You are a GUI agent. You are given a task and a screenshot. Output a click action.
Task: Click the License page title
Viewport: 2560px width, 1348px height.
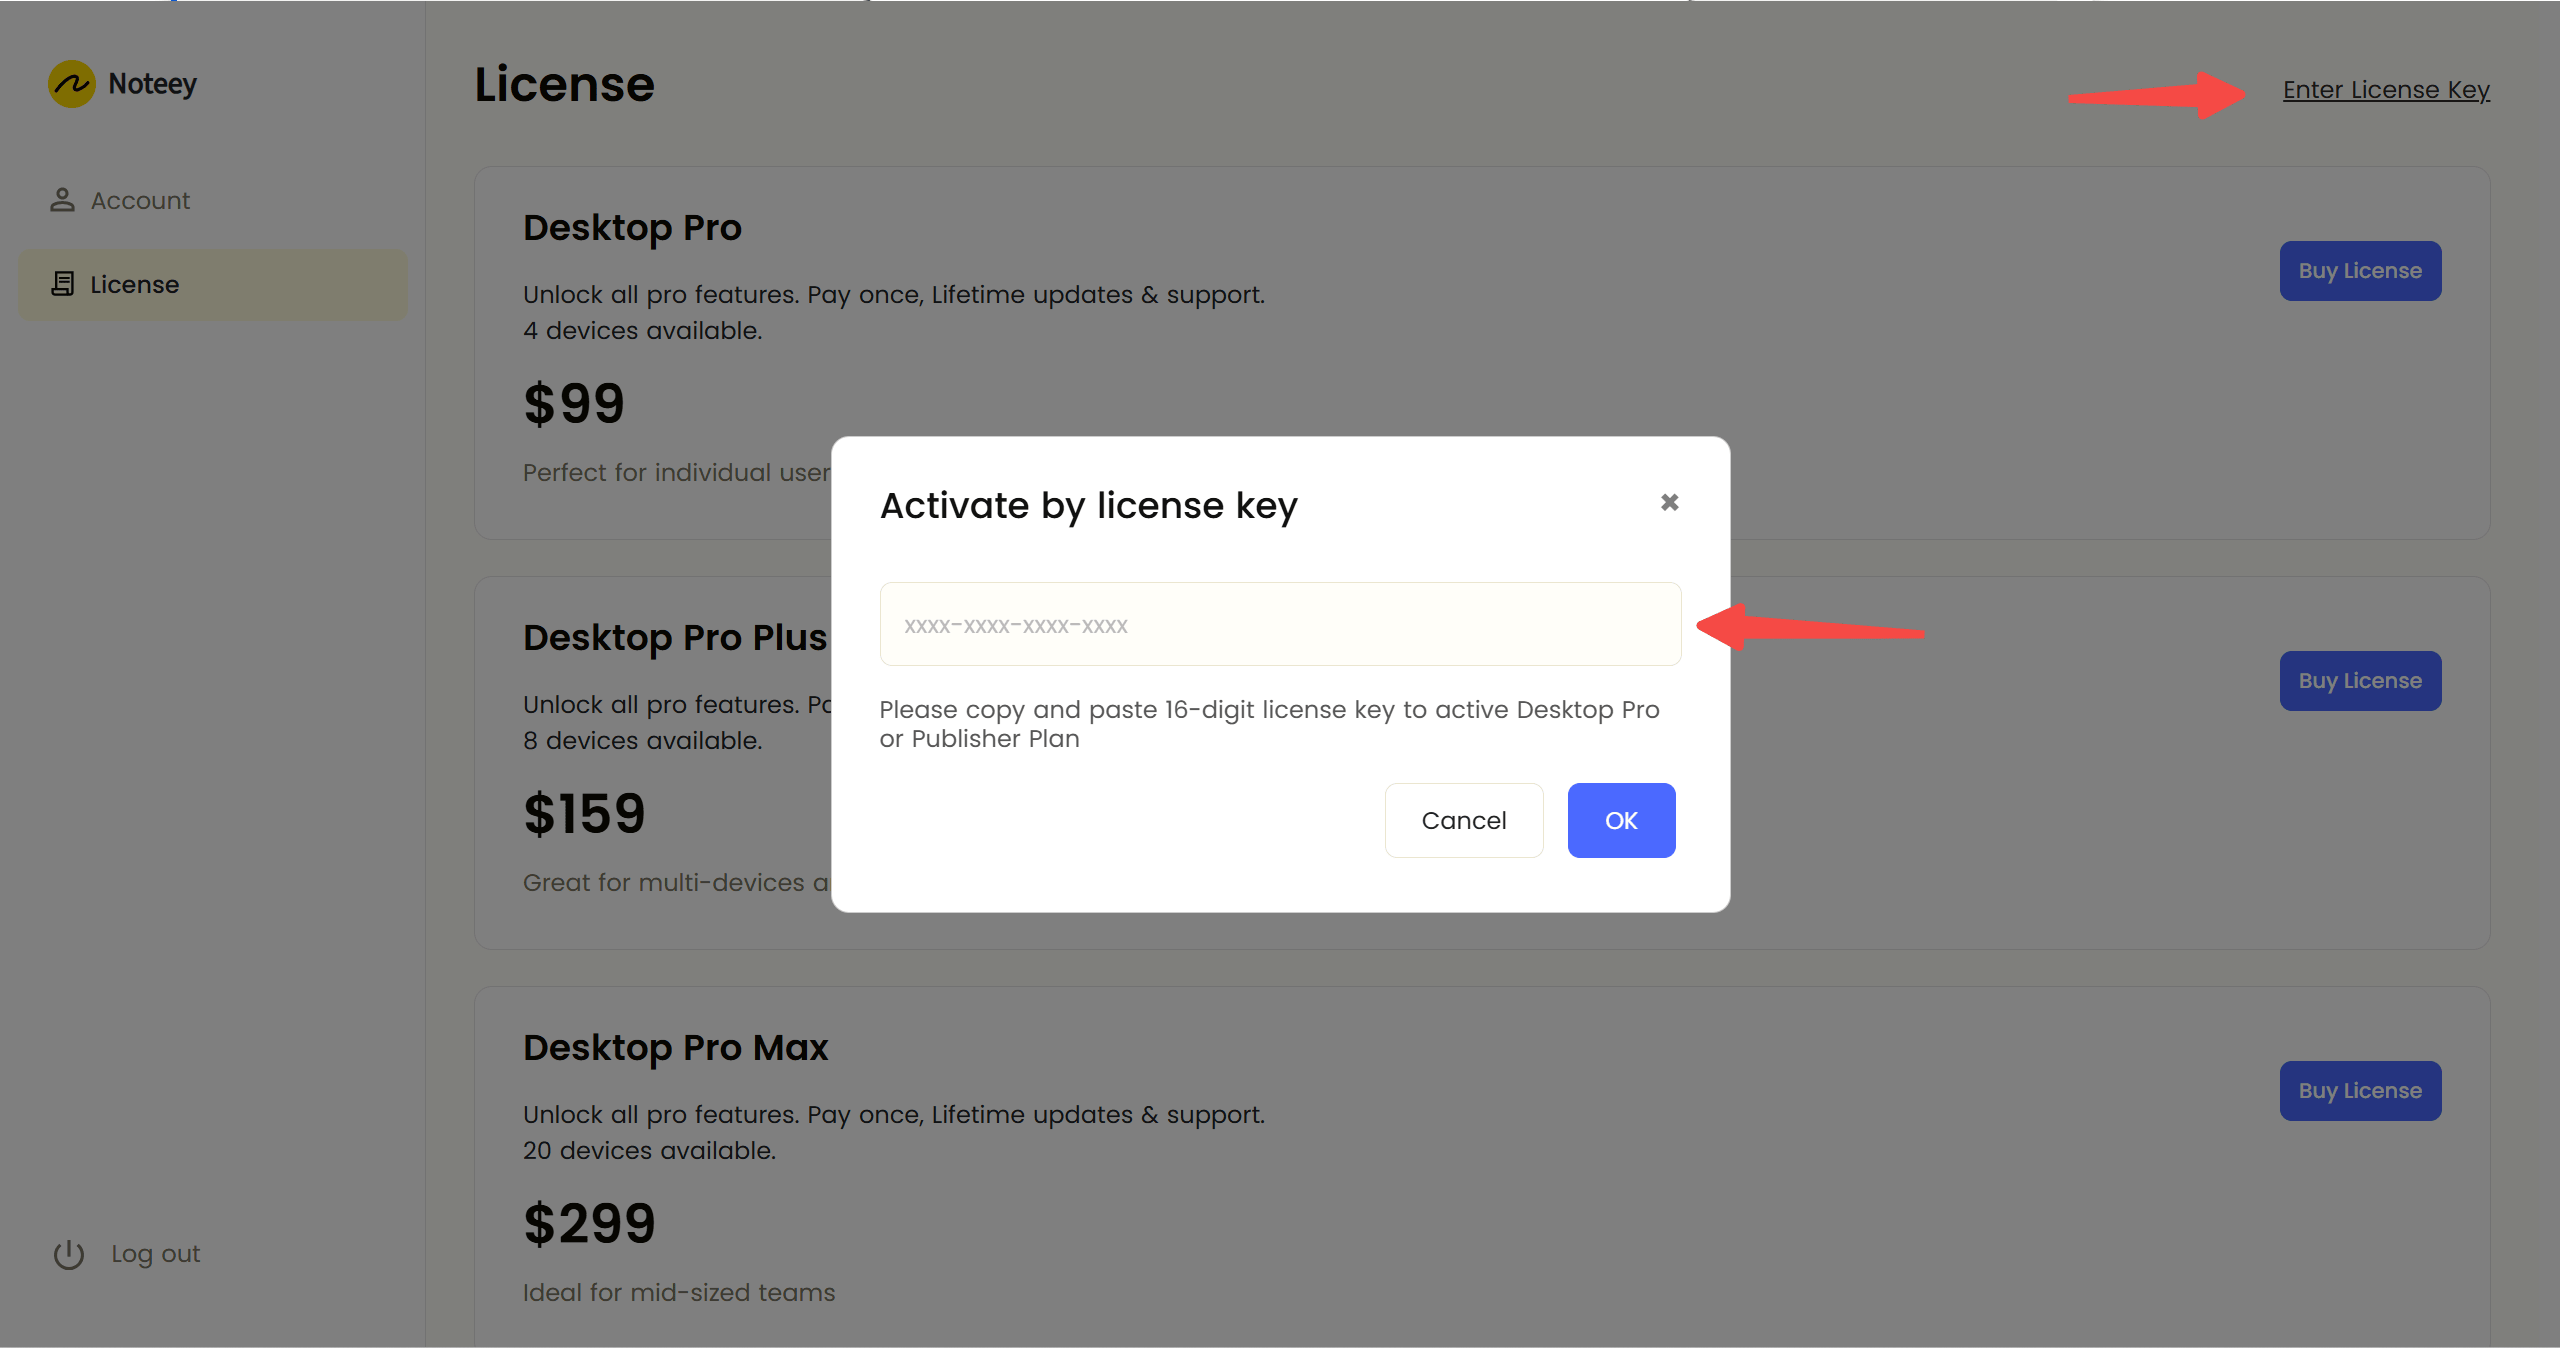[x=564, y=84]
